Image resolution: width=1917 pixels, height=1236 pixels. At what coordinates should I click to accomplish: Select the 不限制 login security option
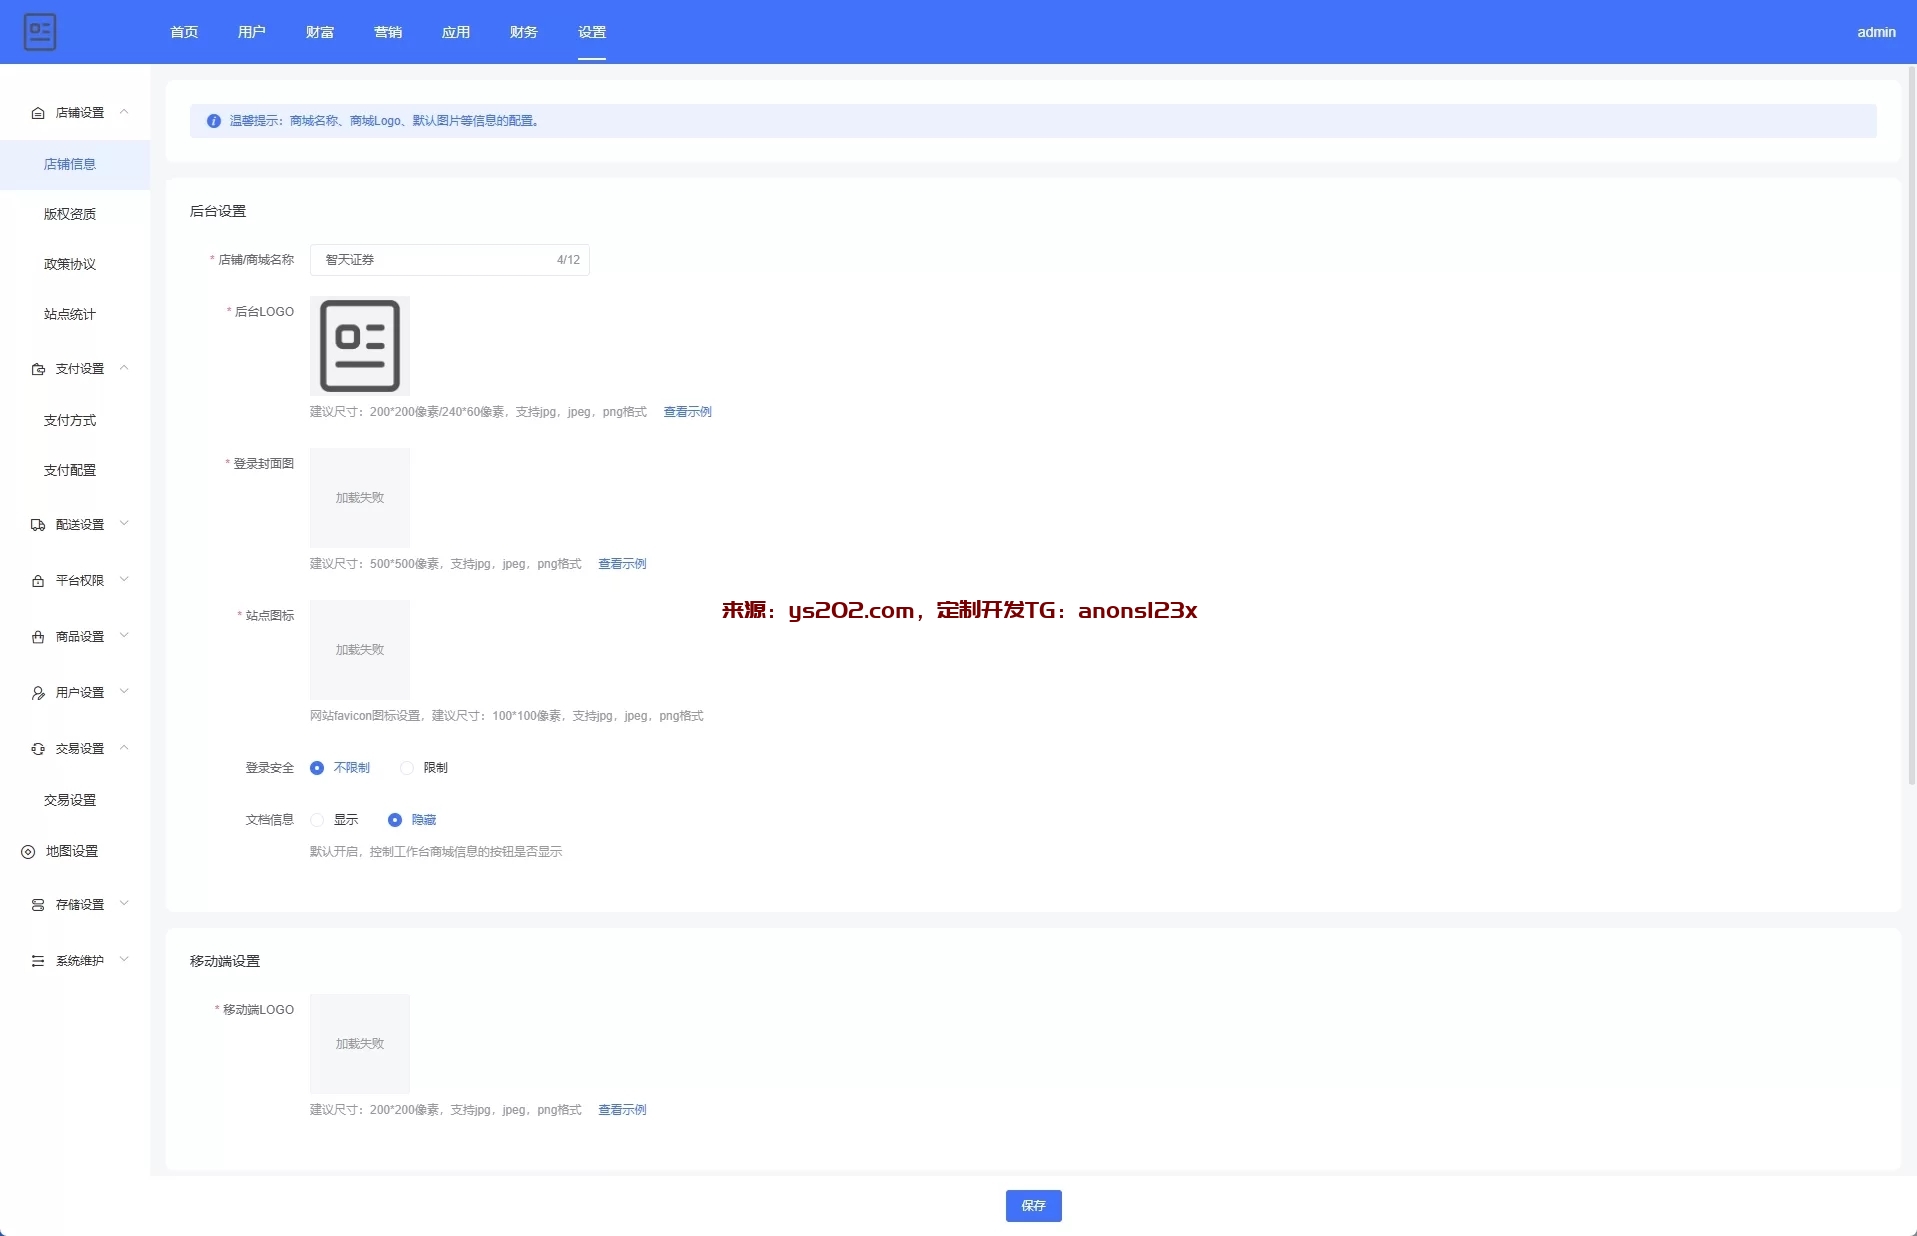pyautogui.click(x=317, y=768)
